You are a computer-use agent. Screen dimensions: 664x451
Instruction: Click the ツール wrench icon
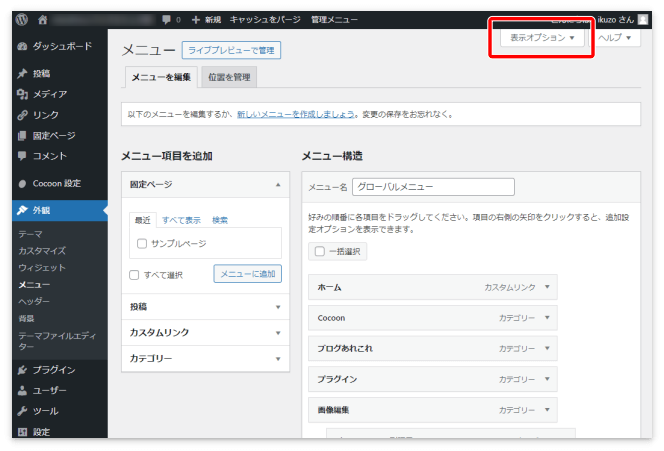point(22,411)
